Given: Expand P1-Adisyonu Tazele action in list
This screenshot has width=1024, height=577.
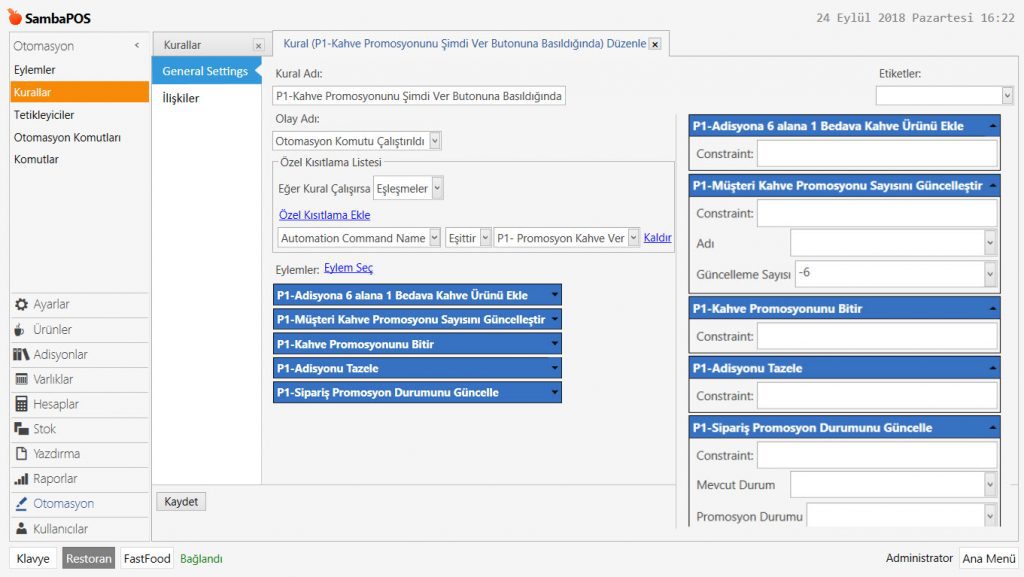Looking at the screenshot, I should pos(554,369).
